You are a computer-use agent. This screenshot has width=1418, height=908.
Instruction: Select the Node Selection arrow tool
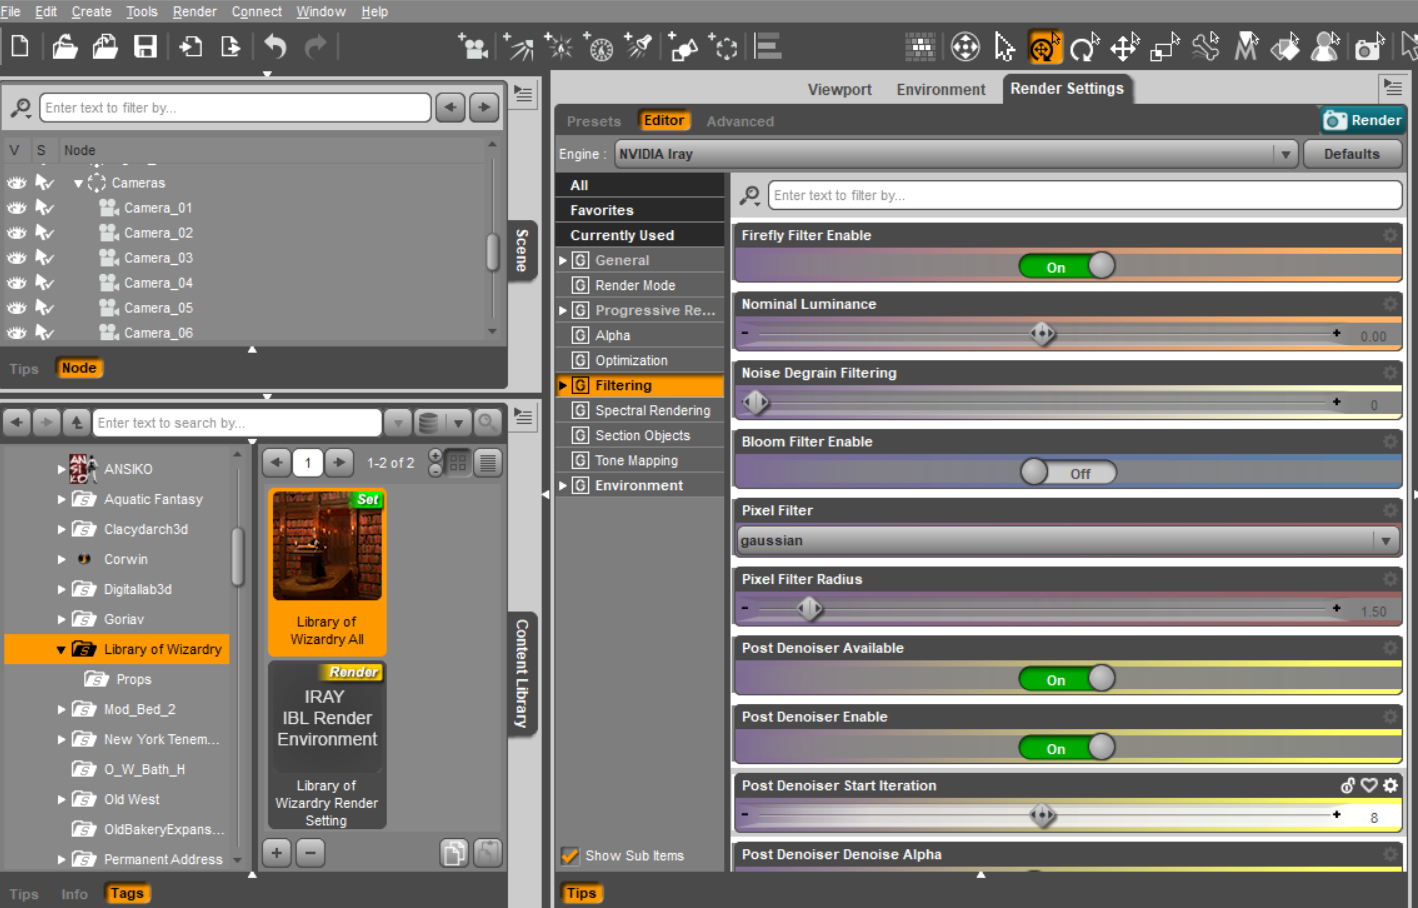click(1004, 46)
